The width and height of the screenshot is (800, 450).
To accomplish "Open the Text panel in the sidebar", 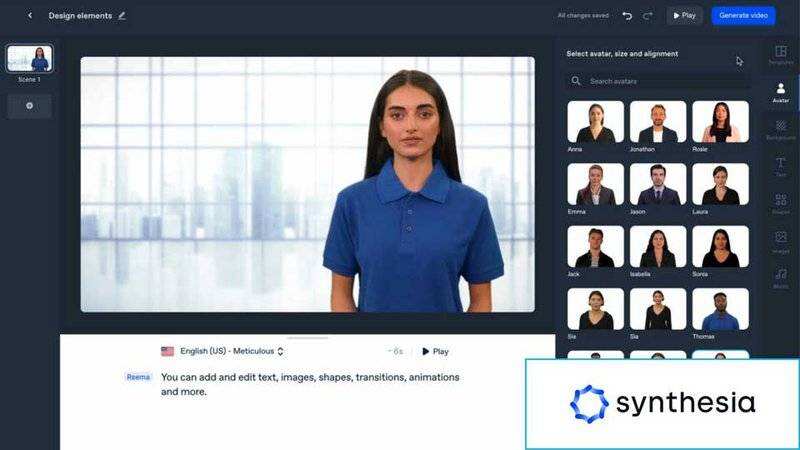I will pos(781,167).
